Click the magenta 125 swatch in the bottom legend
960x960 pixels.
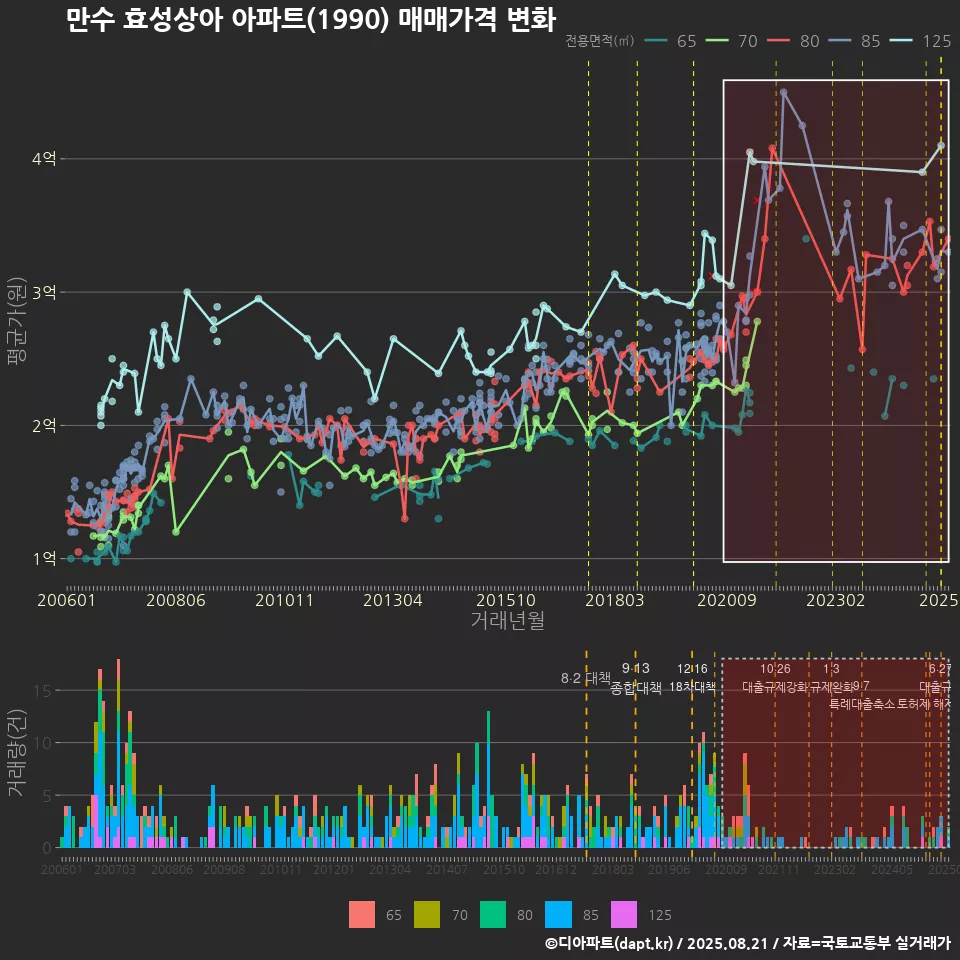pos(624,915)
